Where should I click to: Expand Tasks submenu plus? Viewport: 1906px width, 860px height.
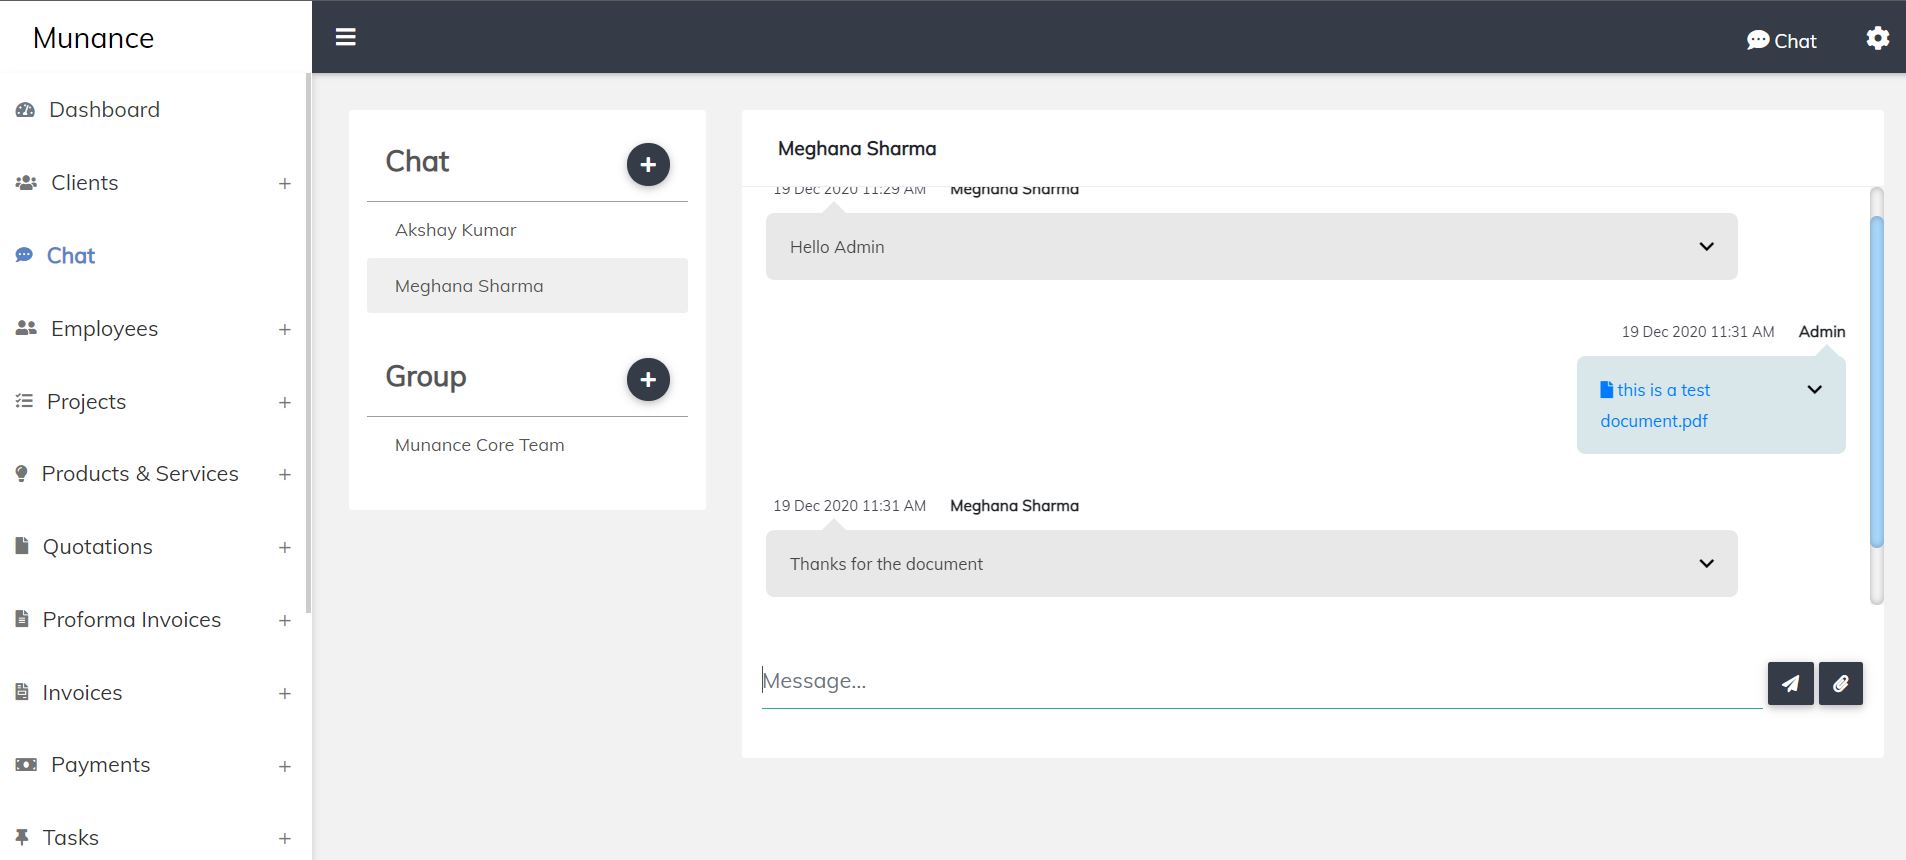pyautogui.click(x=285, y=839)
